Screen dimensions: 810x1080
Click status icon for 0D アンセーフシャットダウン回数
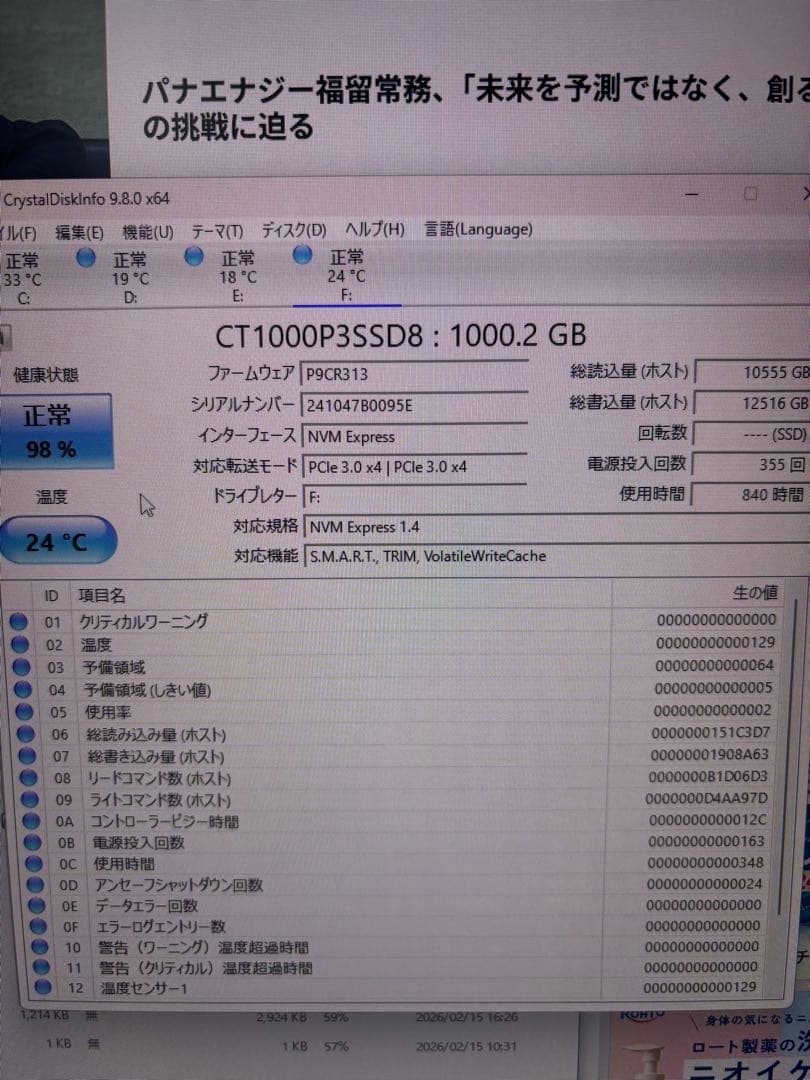tap(35, 885)
